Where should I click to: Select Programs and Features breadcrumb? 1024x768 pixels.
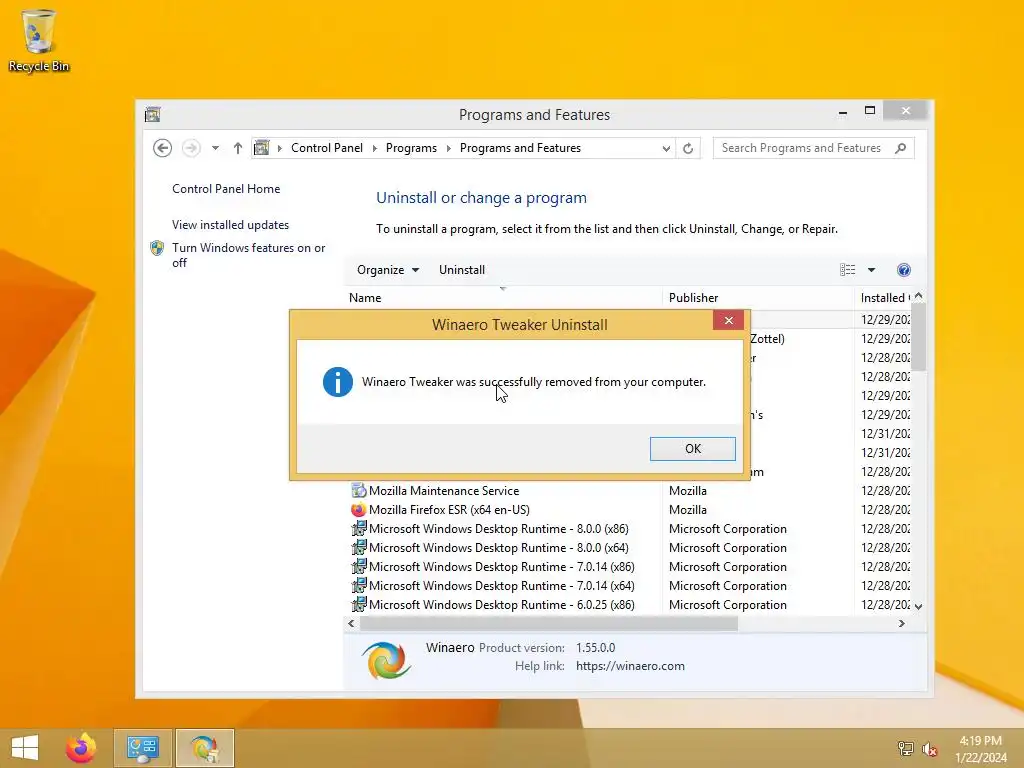click(x=520, y=148)
